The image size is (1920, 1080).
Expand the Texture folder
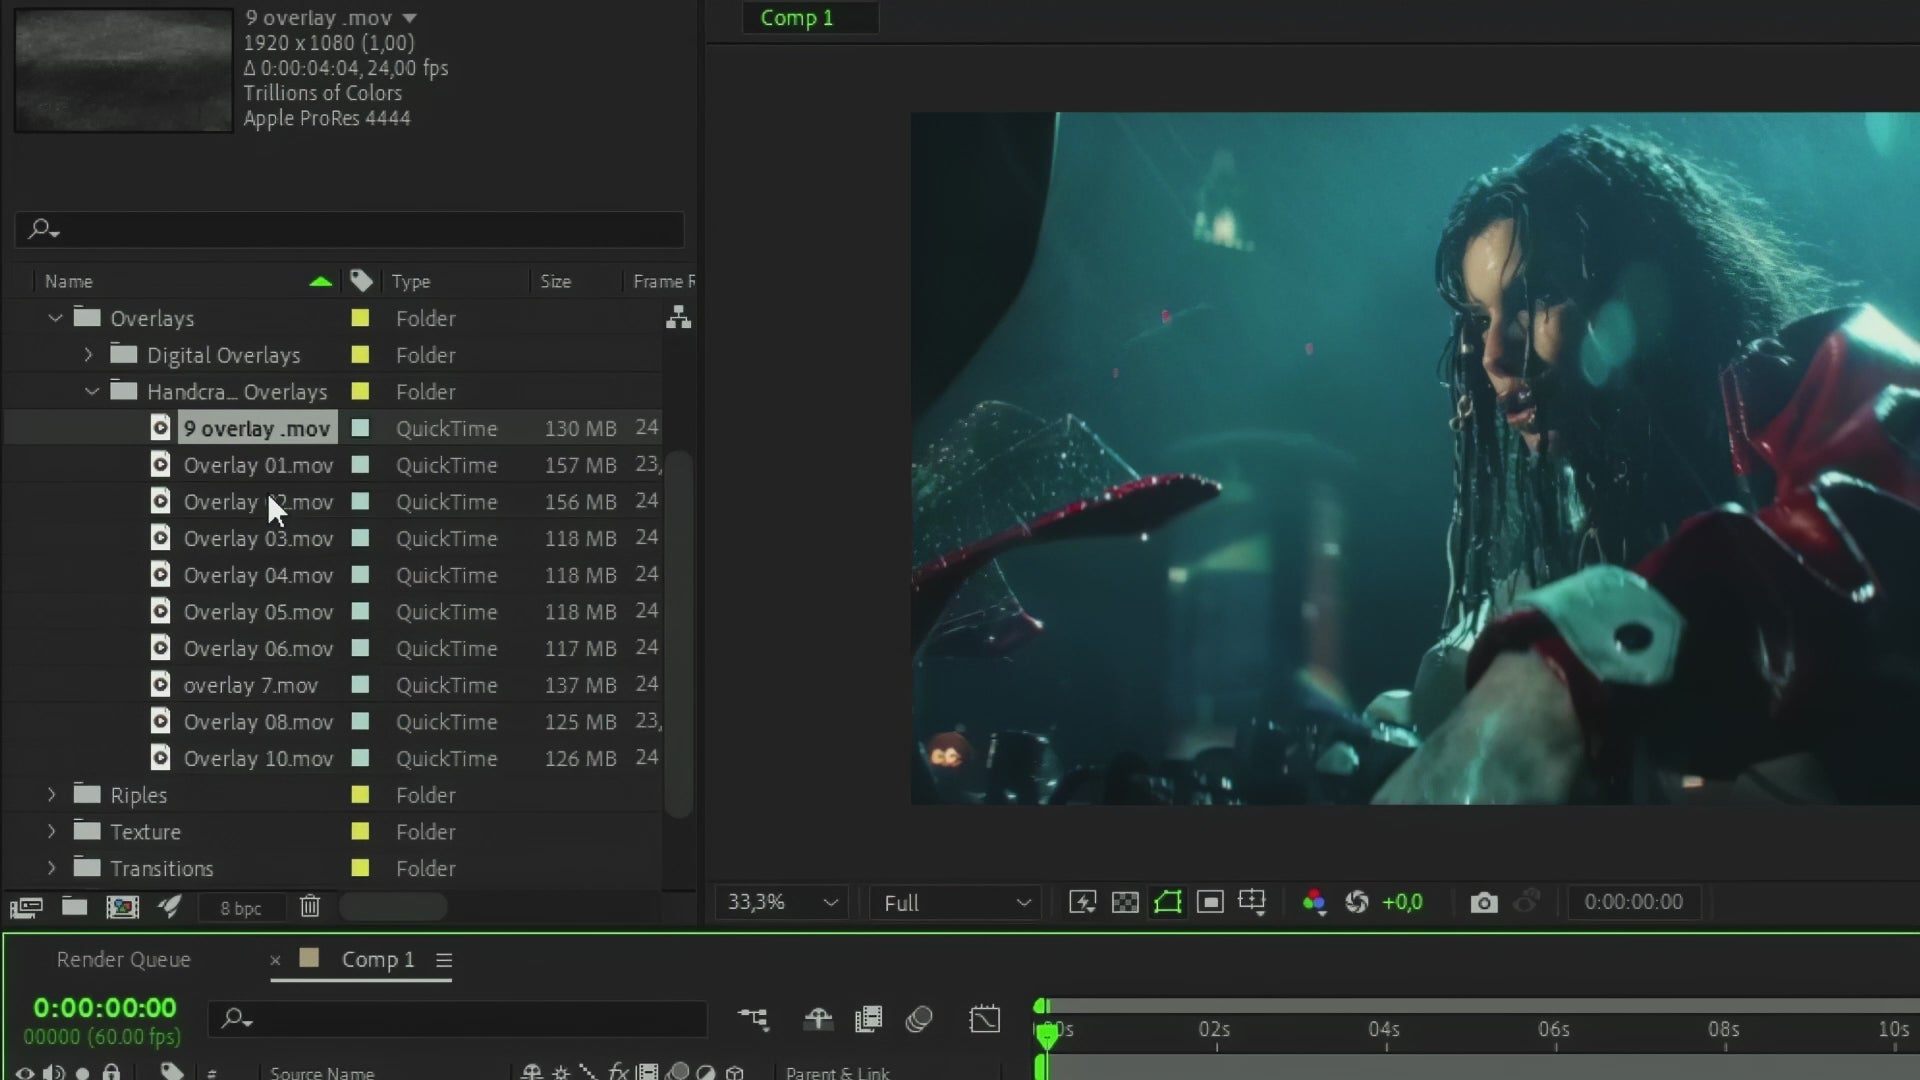tap(52, 831)
